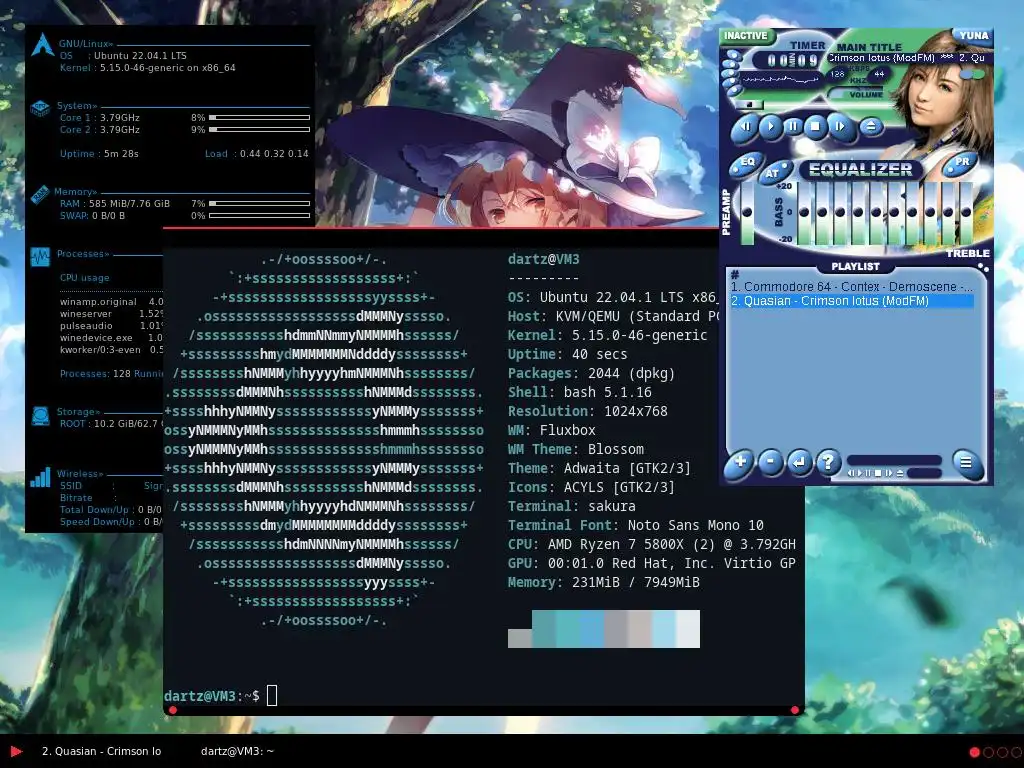Click the dartz@VM3 header in neofetch output

[543, 259]
